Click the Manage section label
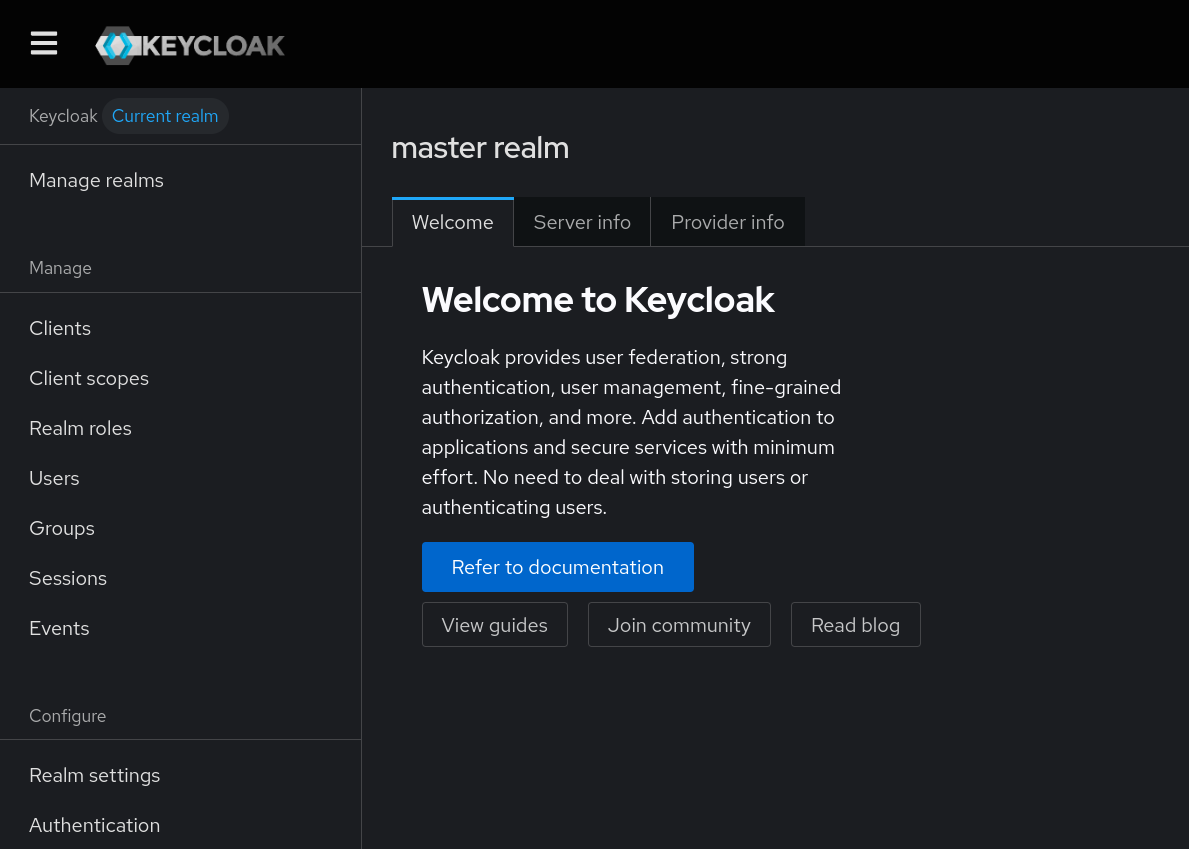Screen dimensions: 1189x849 [60, 268]
